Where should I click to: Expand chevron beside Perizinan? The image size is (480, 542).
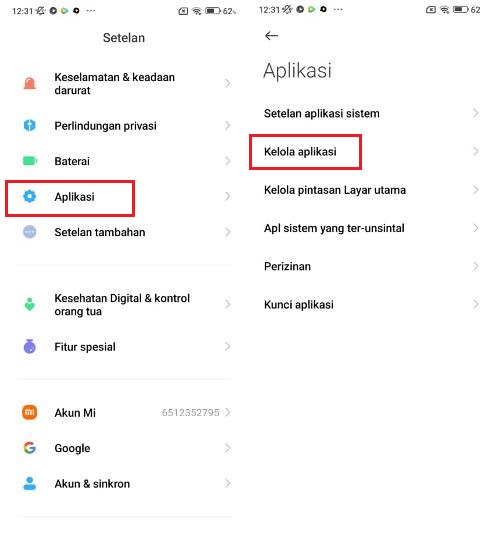(x=476, y=266)
